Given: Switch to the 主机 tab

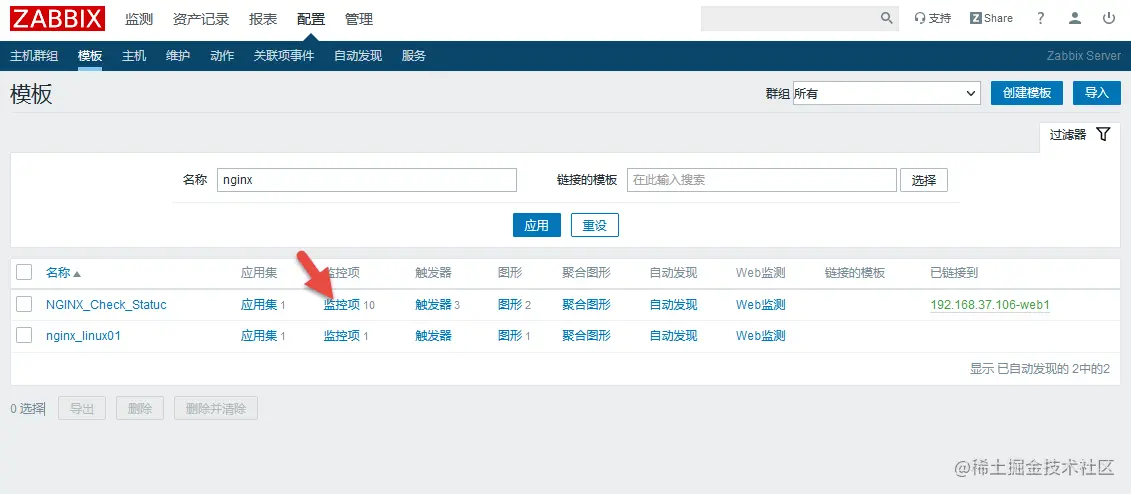Looking at the screenshot, I should coord(134,56).
